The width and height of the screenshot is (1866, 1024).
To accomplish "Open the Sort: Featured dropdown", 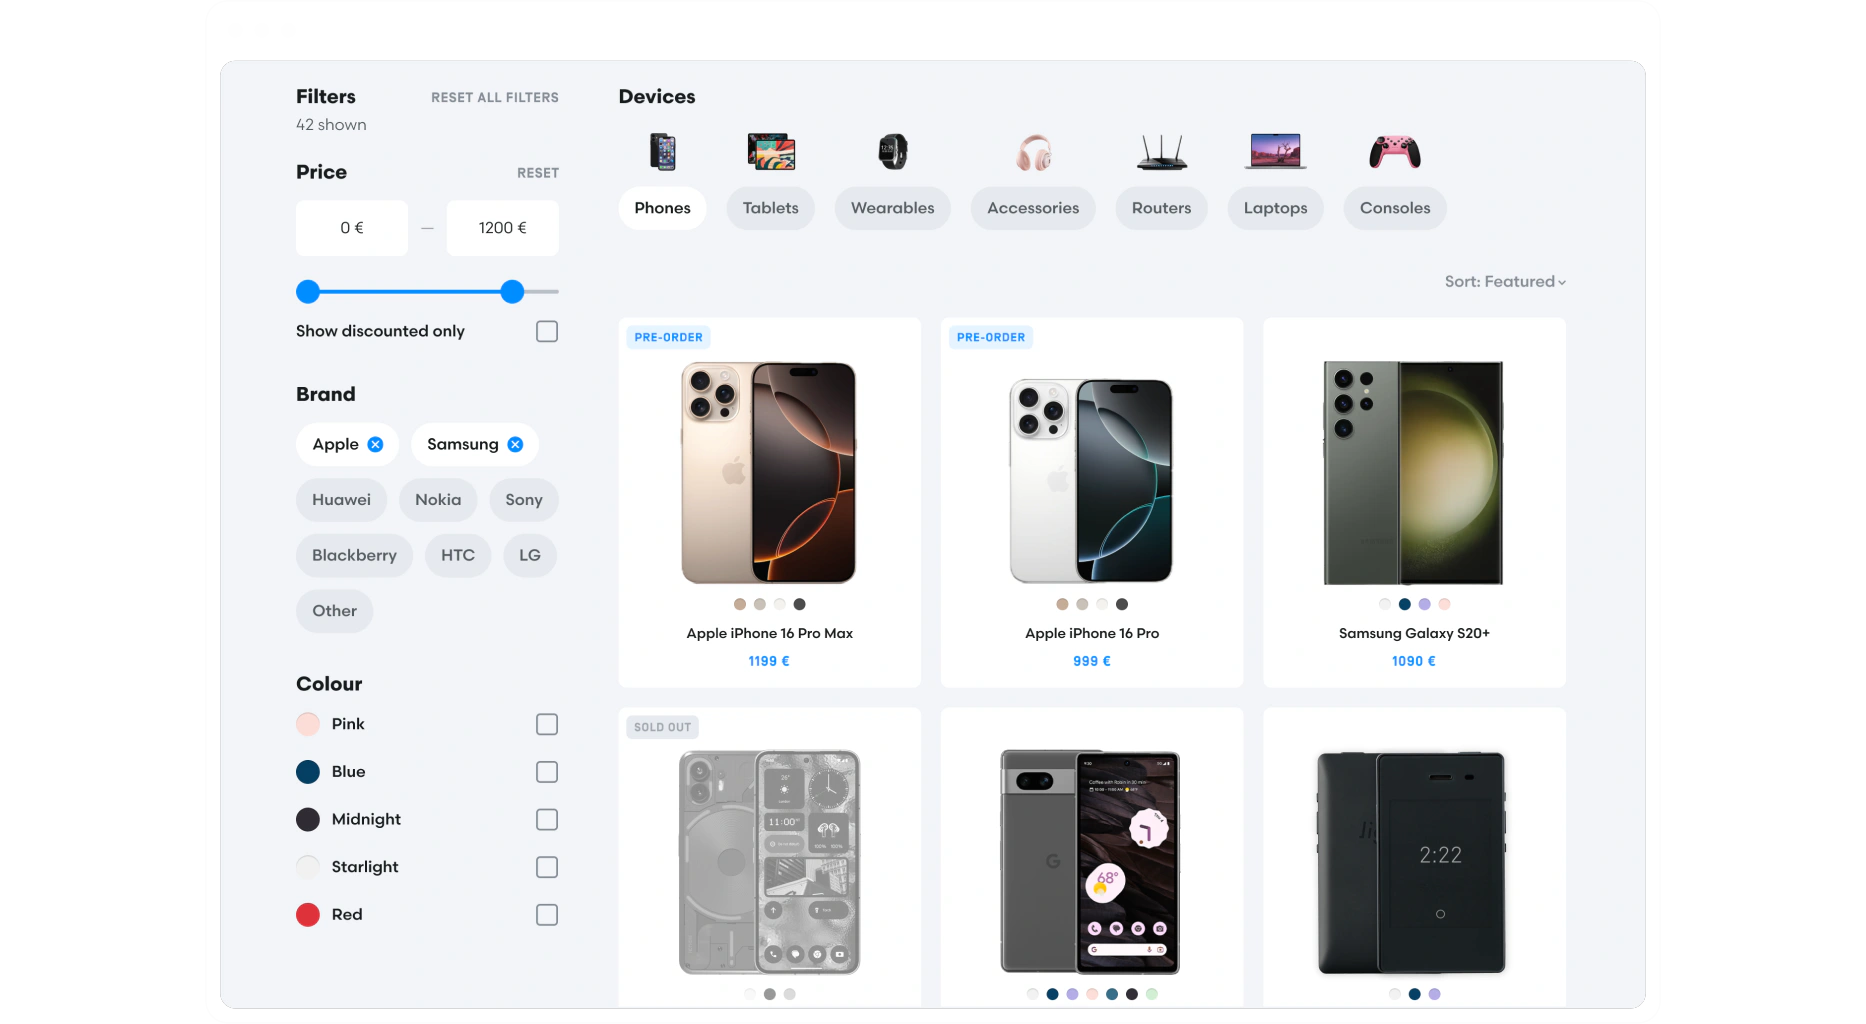I will click(x=1505, y=282).
